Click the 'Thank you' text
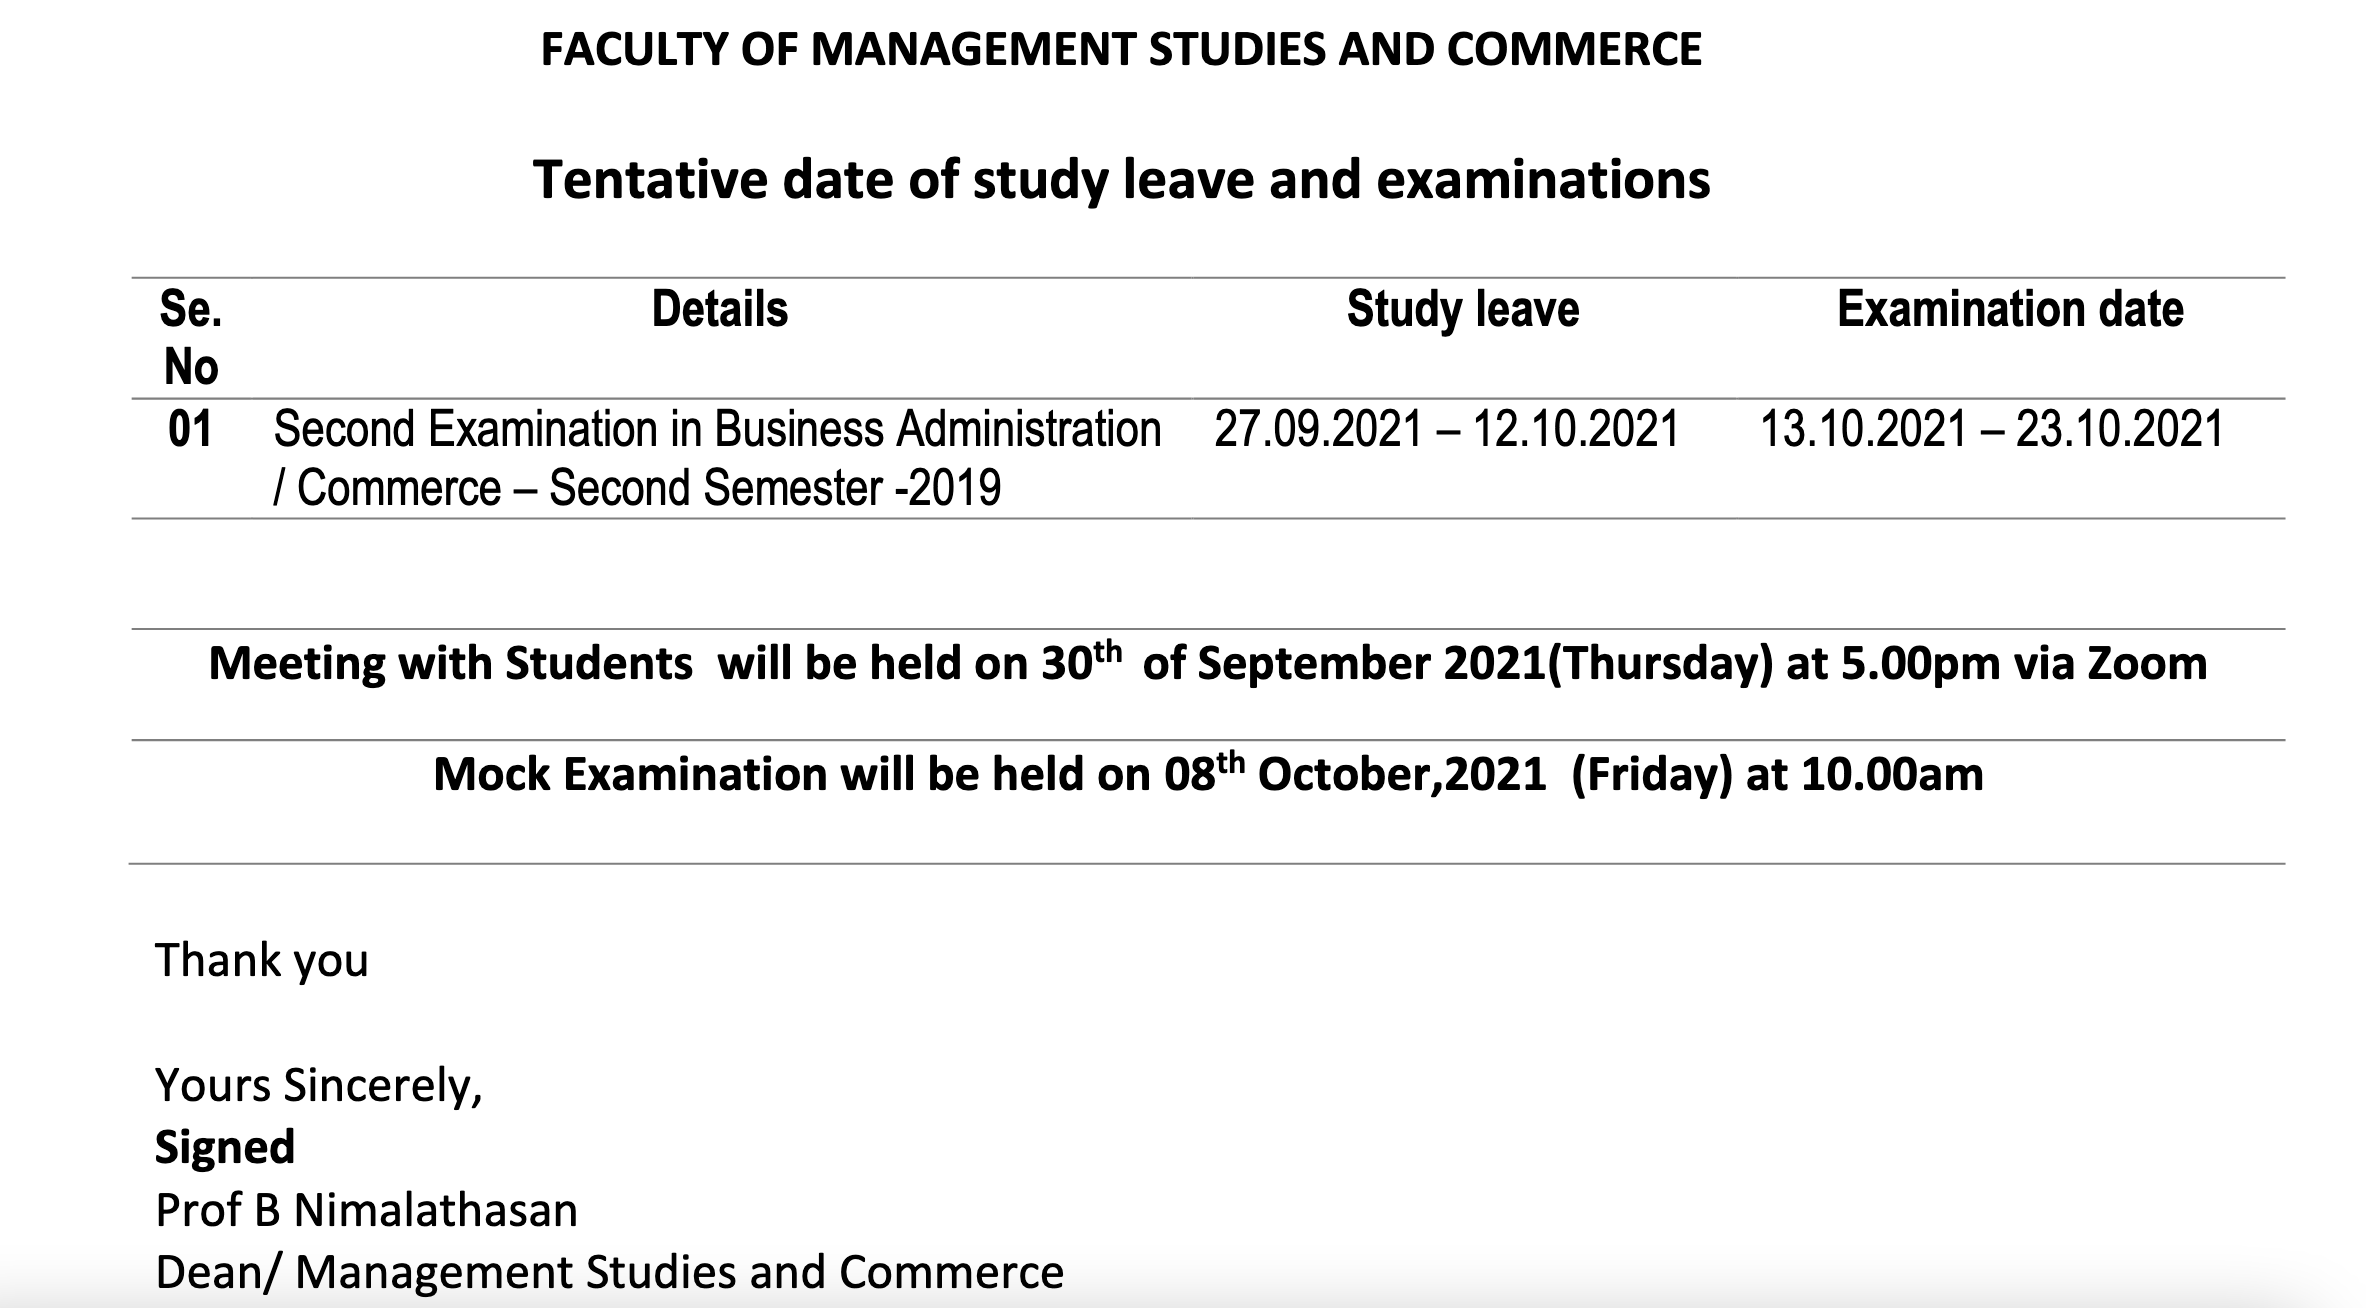This screenshot has height=1308, width=2366. pos(262,960)
